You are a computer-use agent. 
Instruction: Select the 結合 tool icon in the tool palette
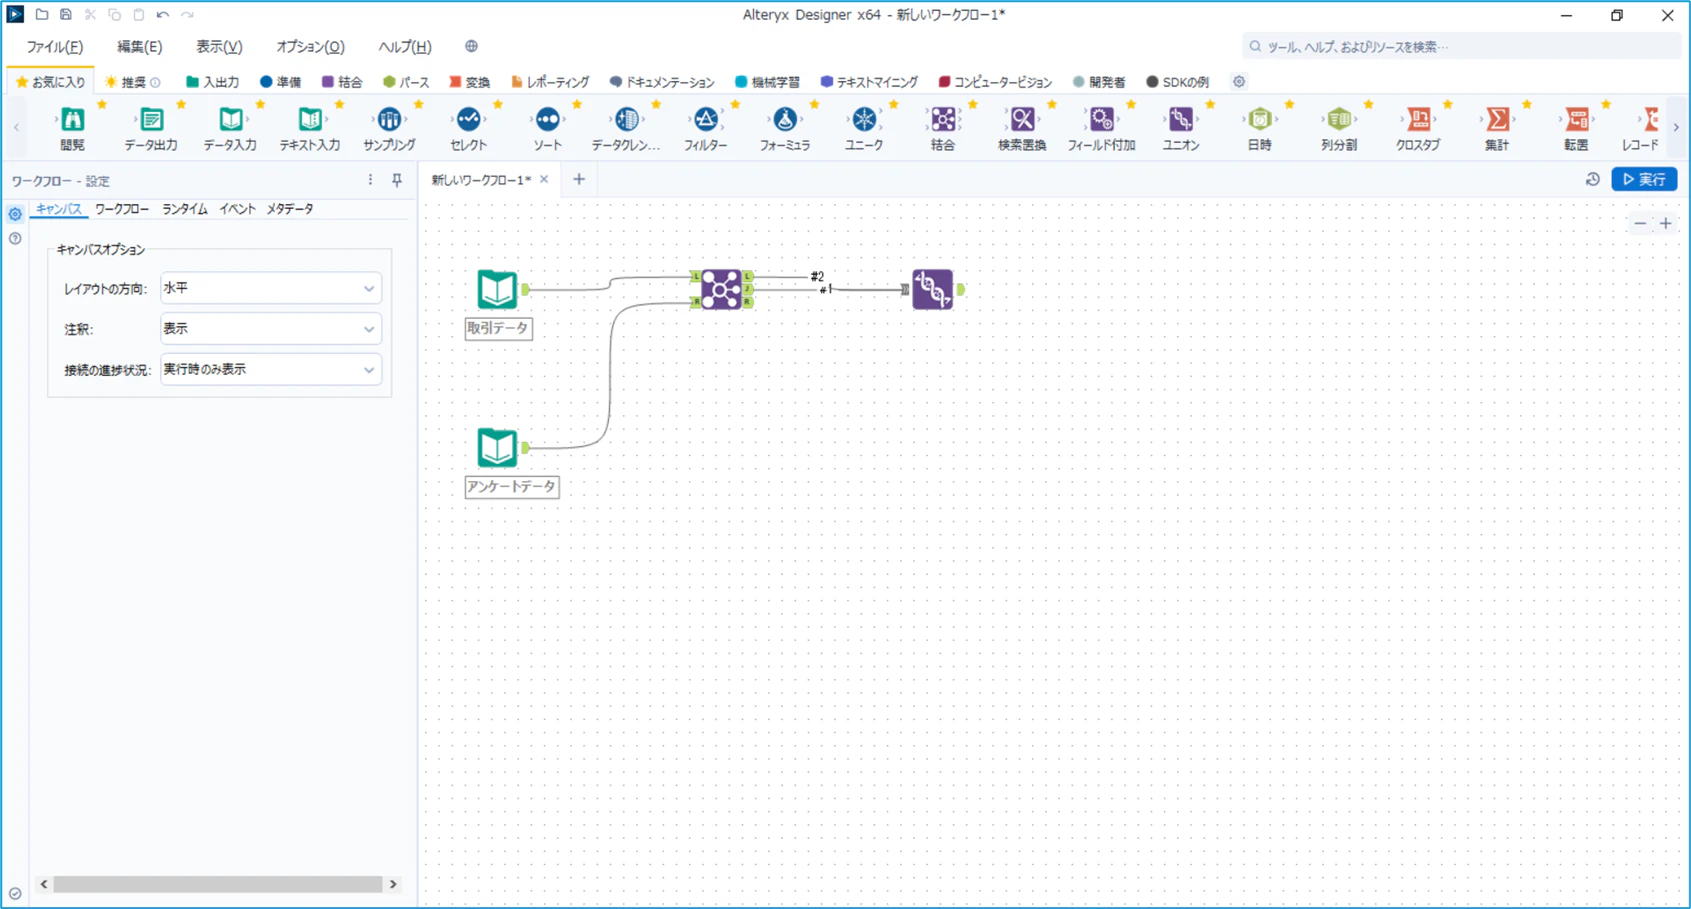click(943, 120)
